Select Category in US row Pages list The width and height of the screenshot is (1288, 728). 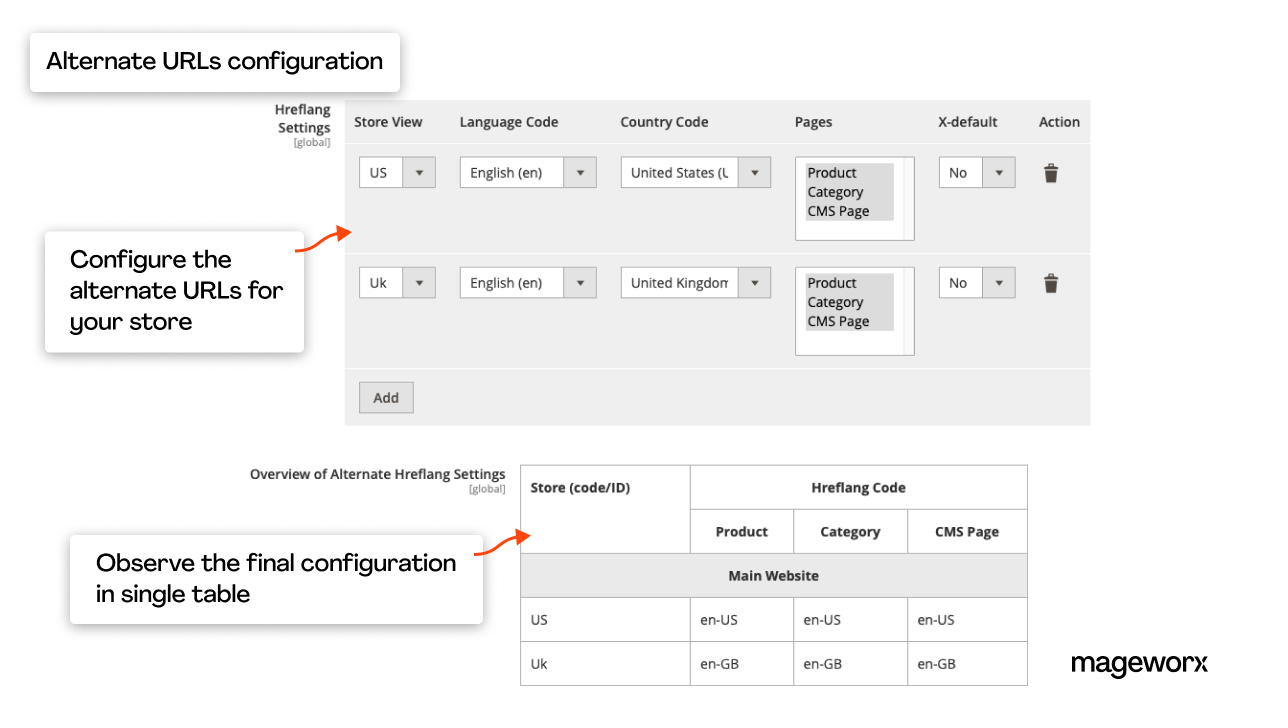click(x=835, y=192)
